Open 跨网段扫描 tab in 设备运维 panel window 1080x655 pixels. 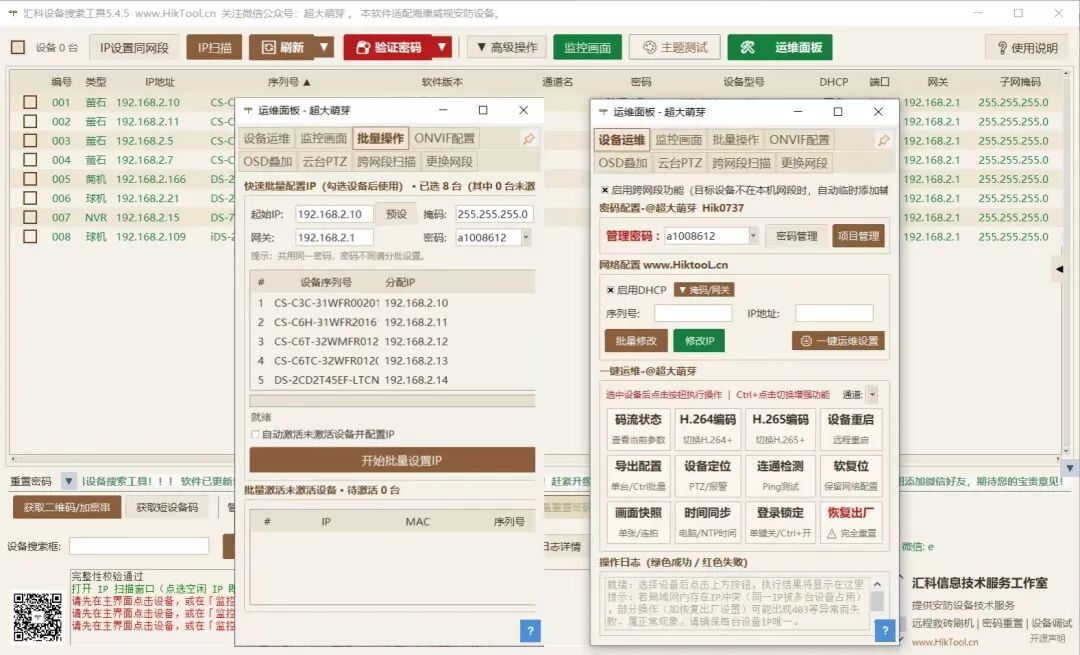741,163
